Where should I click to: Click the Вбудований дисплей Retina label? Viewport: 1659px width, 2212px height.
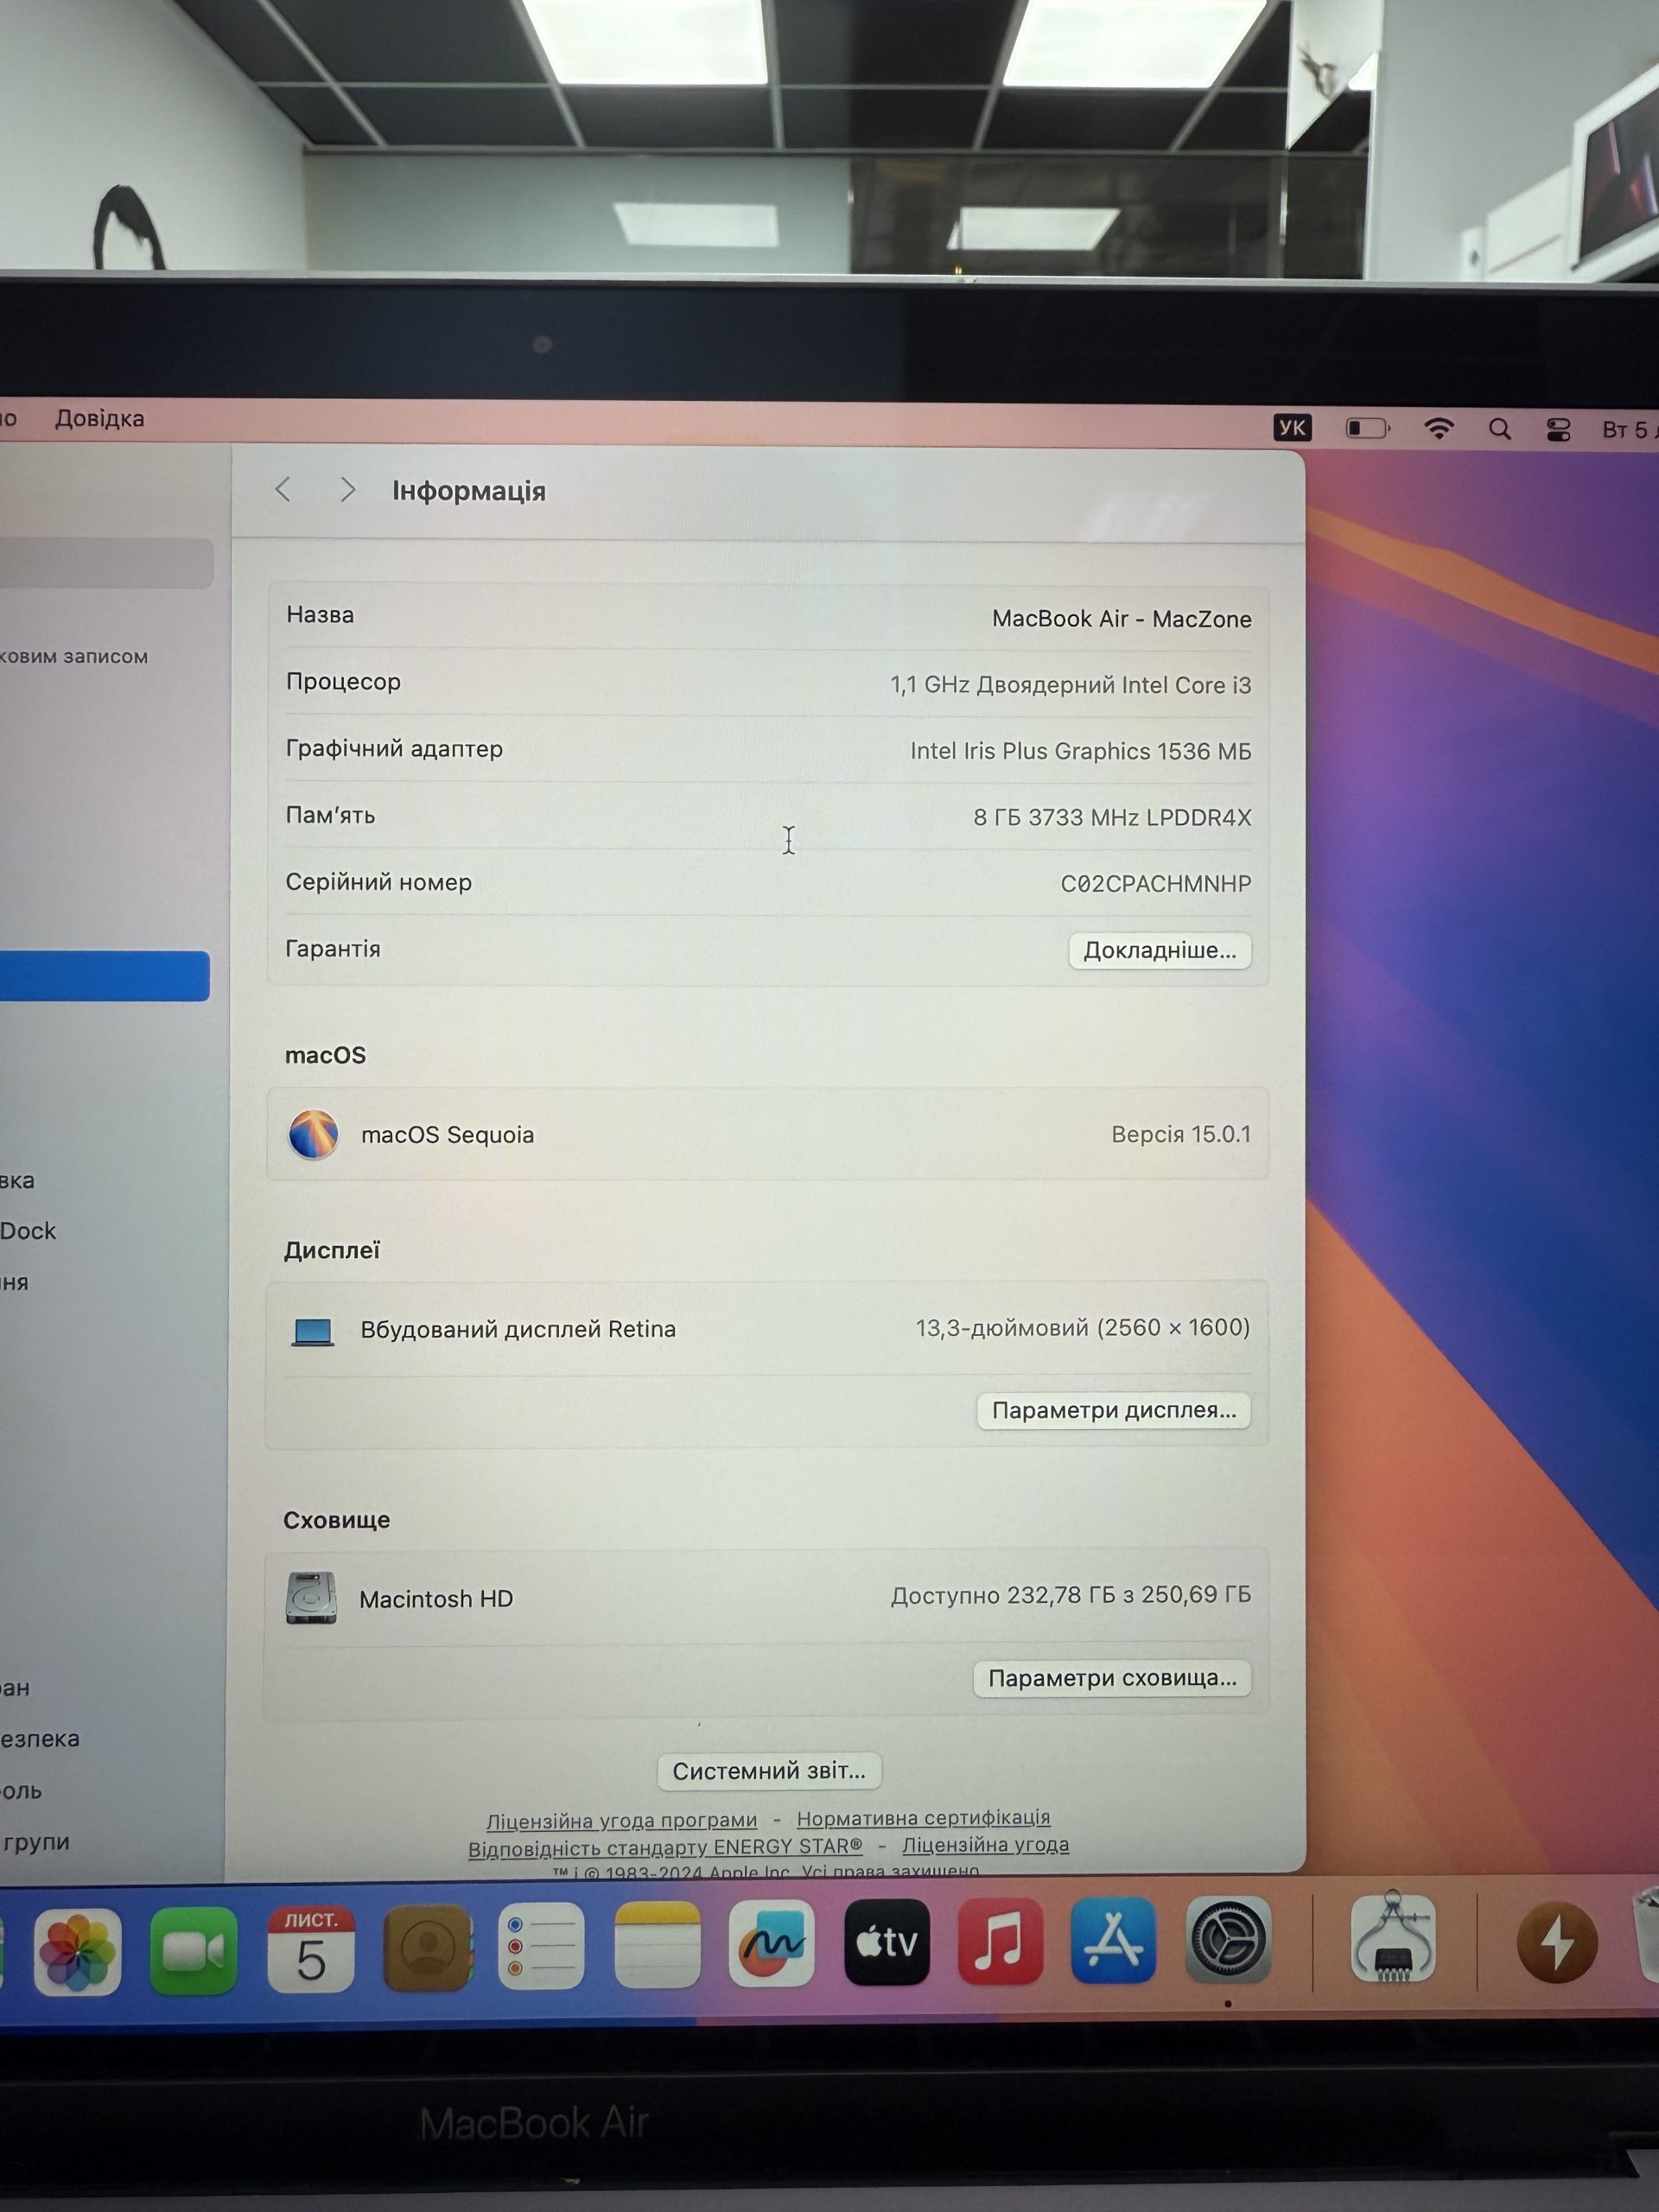(518, 1330)
